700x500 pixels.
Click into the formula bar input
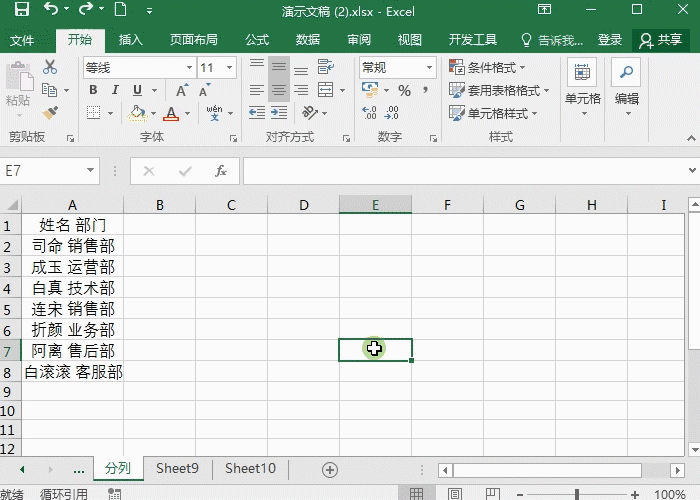point(464,171)
